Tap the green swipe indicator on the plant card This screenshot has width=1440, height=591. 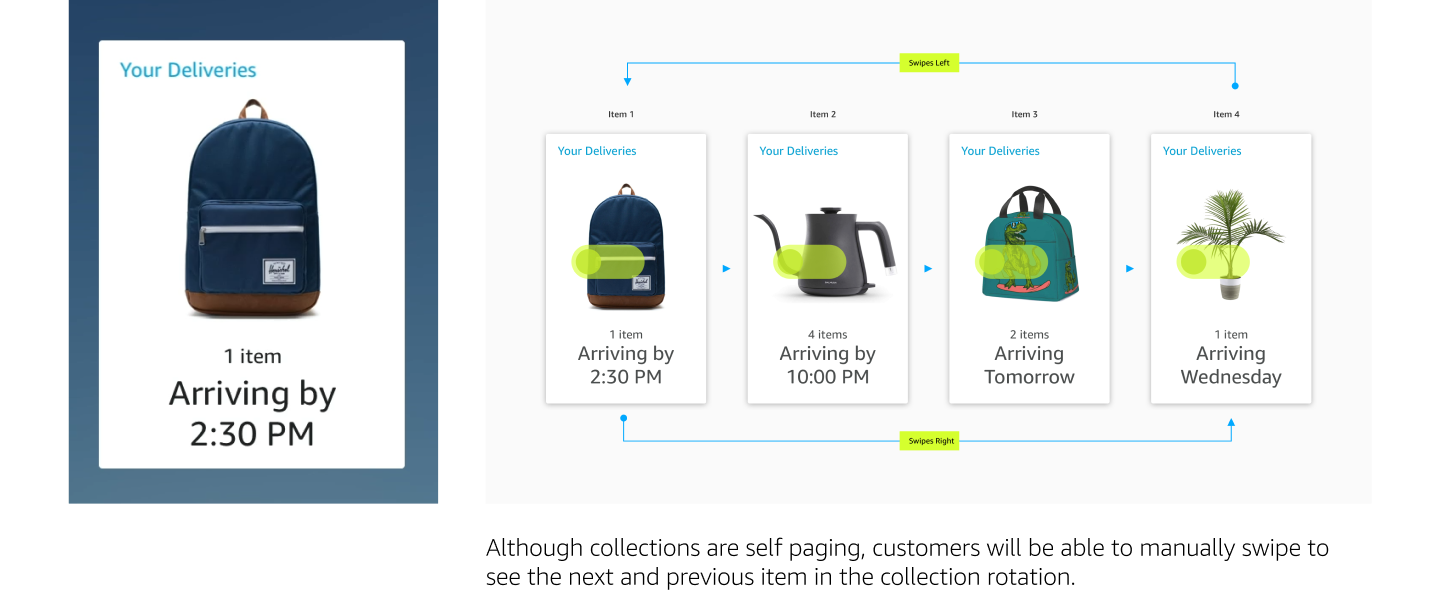[1213, 262]
